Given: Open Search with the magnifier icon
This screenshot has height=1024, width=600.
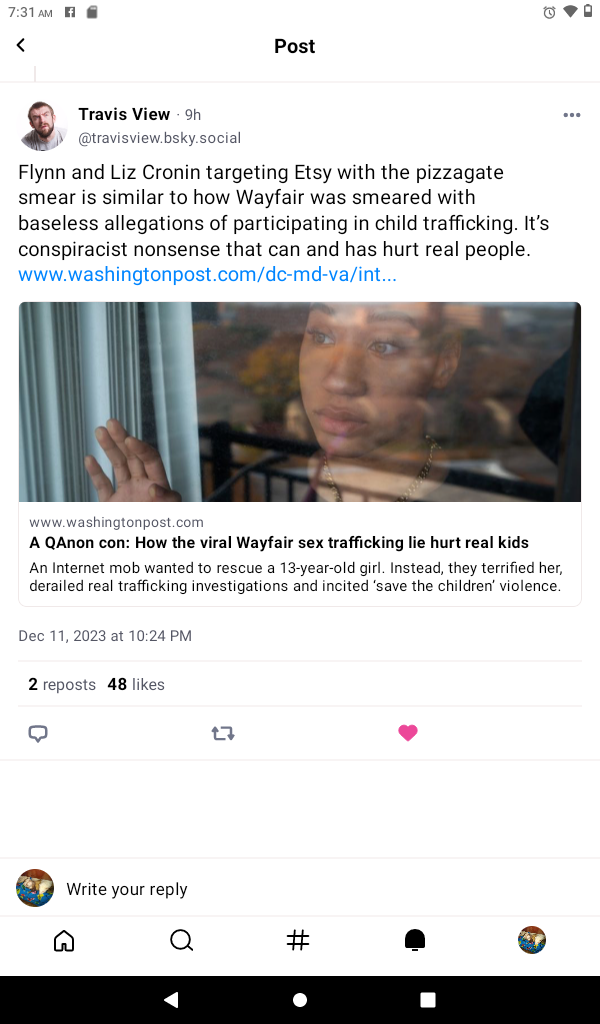Looking at the screenshot, I should 181,940.
